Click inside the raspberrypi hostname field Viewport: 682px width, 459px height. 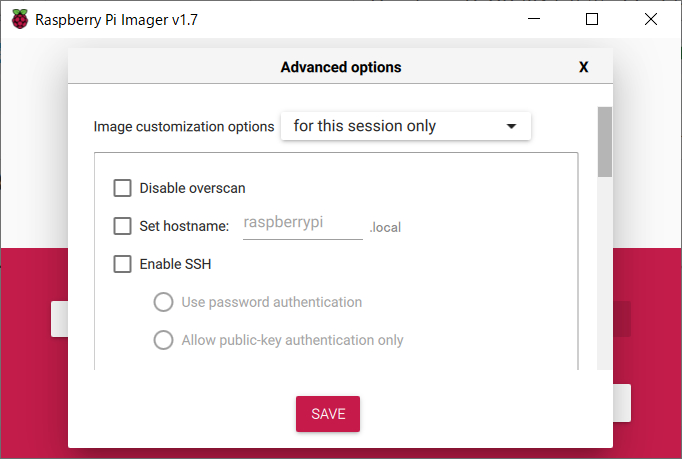point(303,225)
